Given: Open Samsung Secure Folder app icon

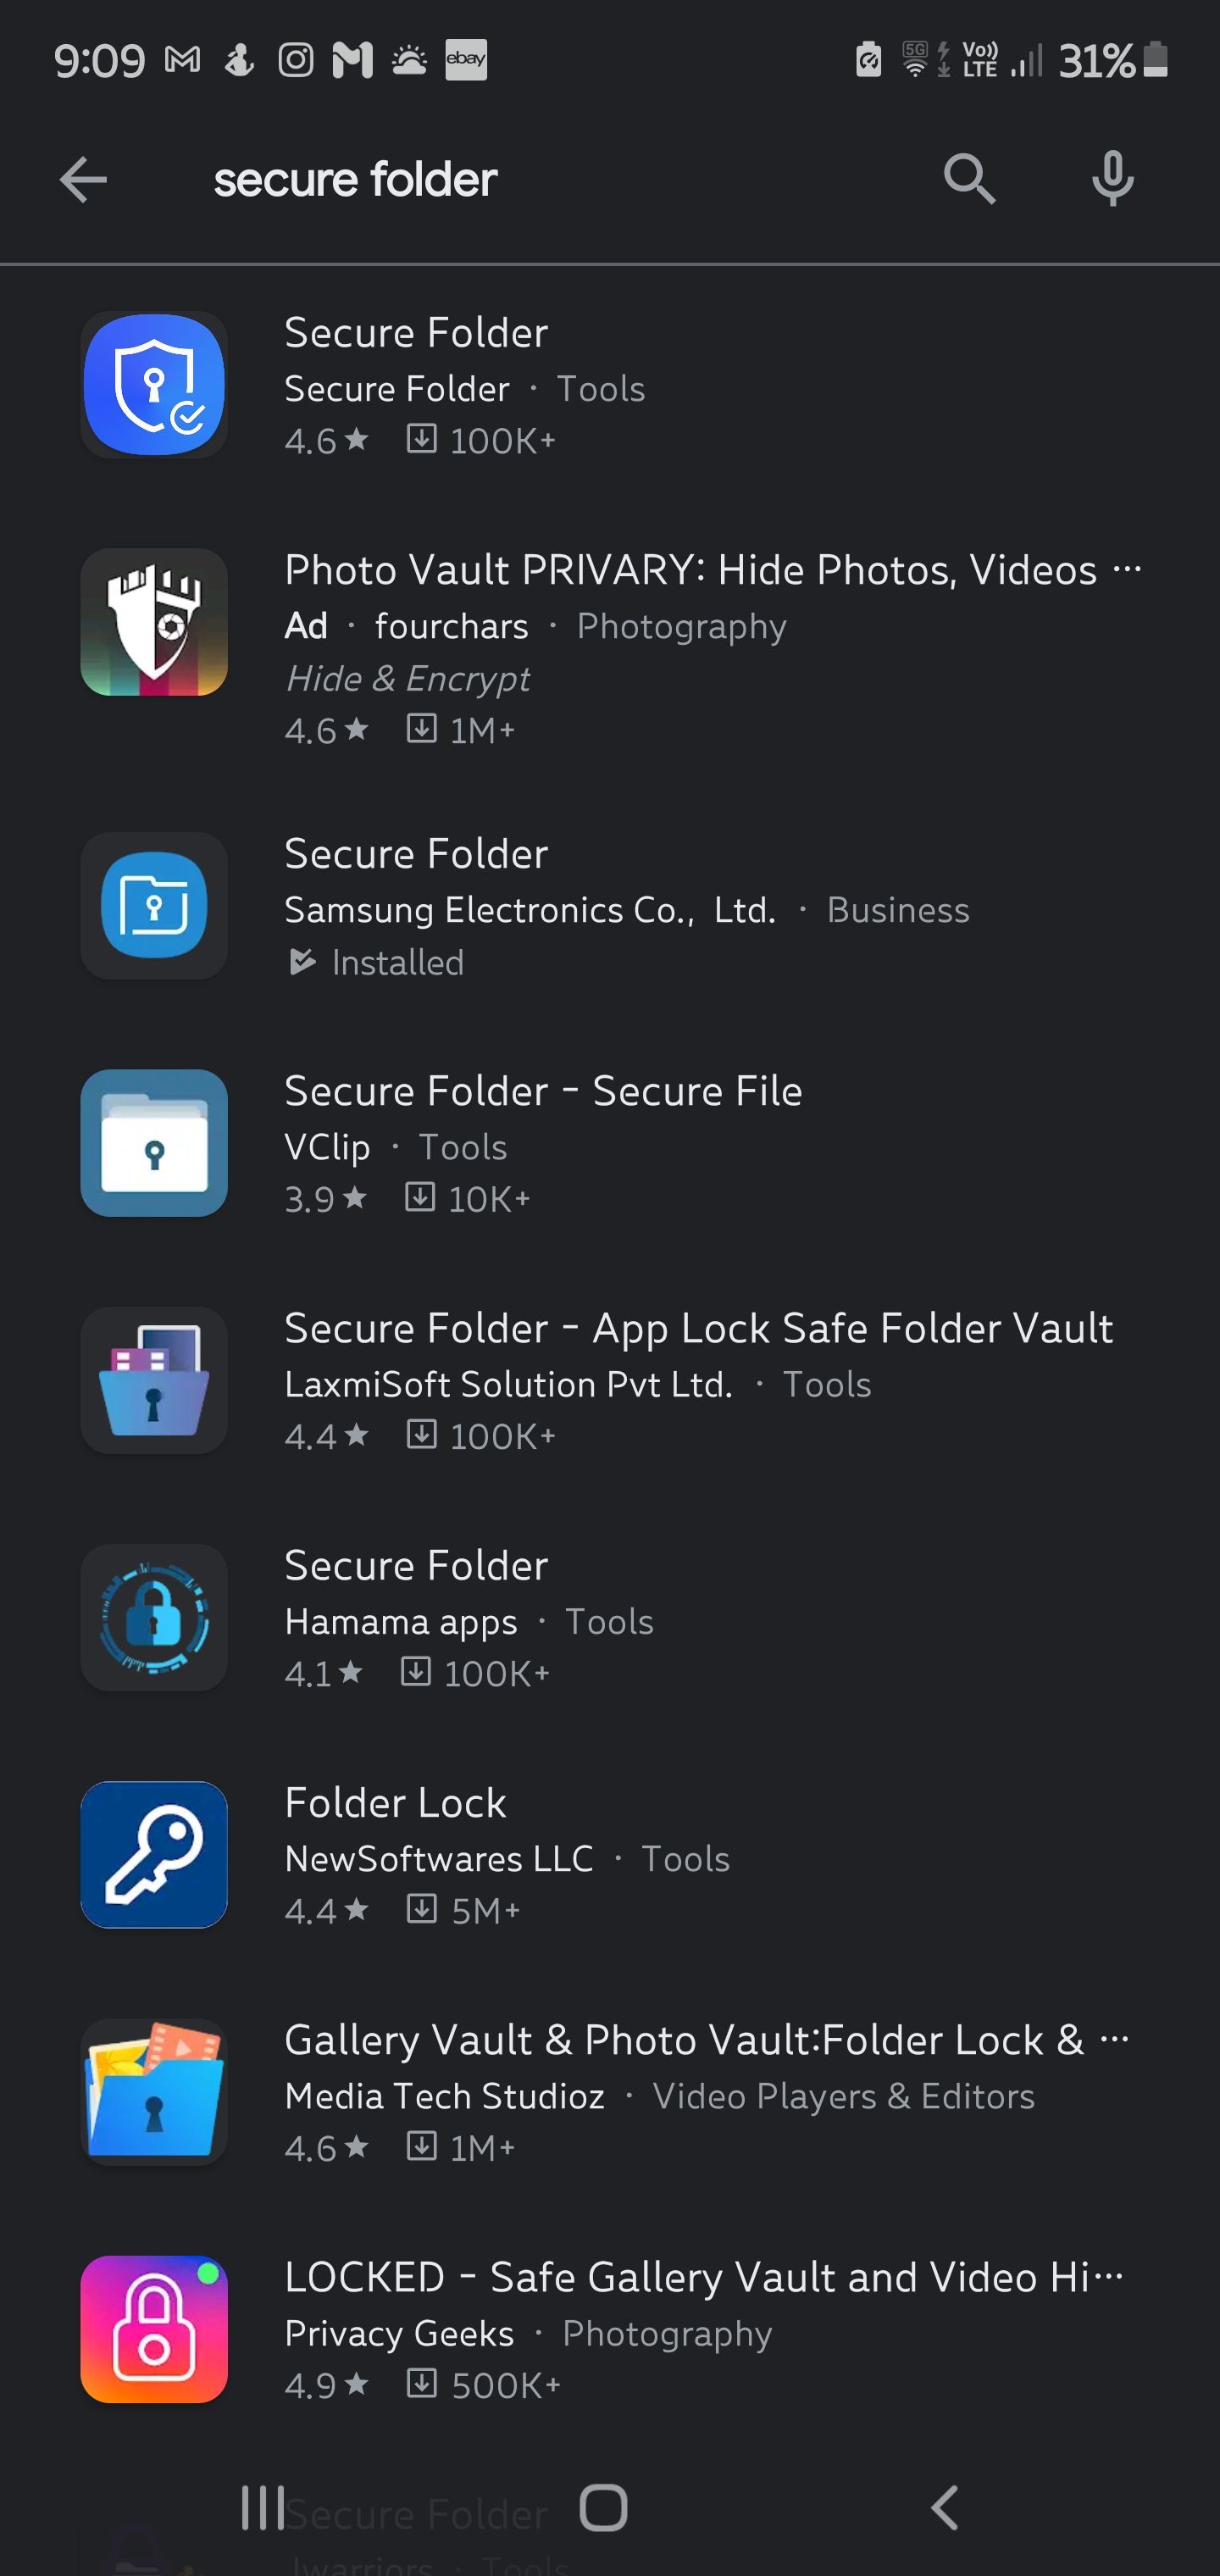Looking at the screenshot, I should coord(154,906).
